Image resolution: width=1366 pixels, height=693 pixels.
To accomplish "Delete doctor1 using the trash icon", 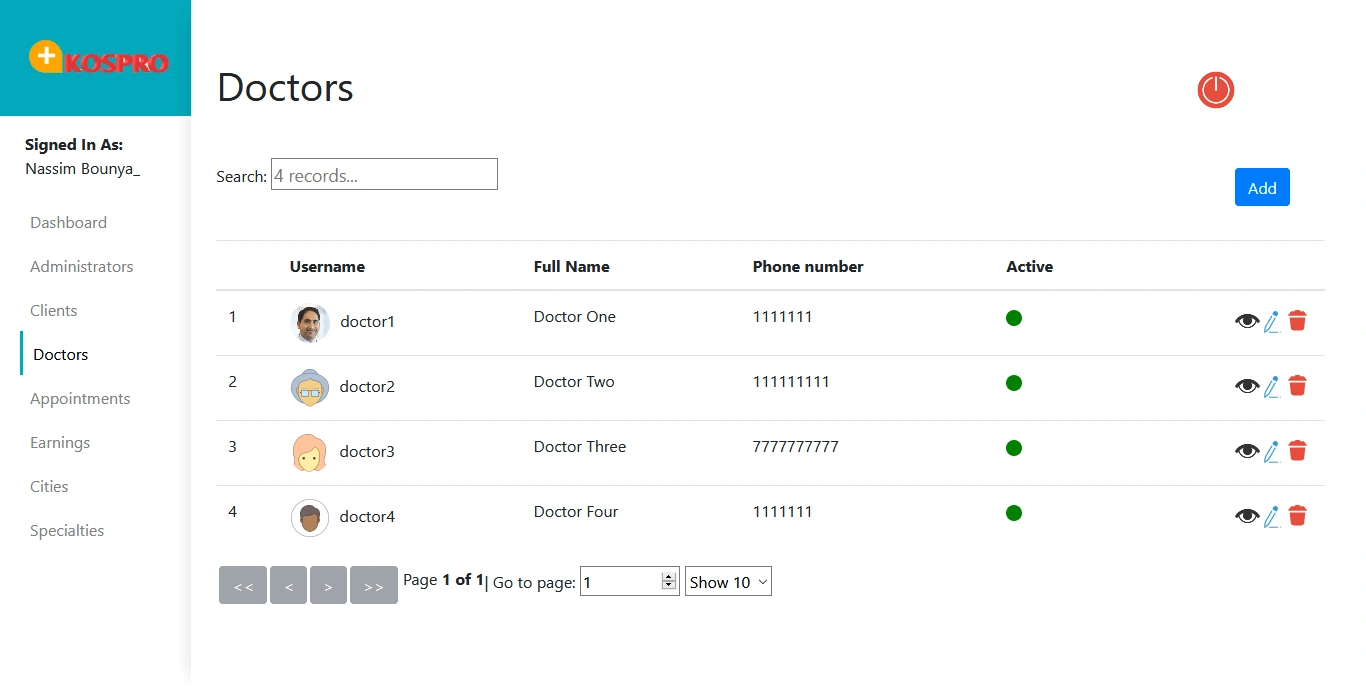I will point(1298,321).
